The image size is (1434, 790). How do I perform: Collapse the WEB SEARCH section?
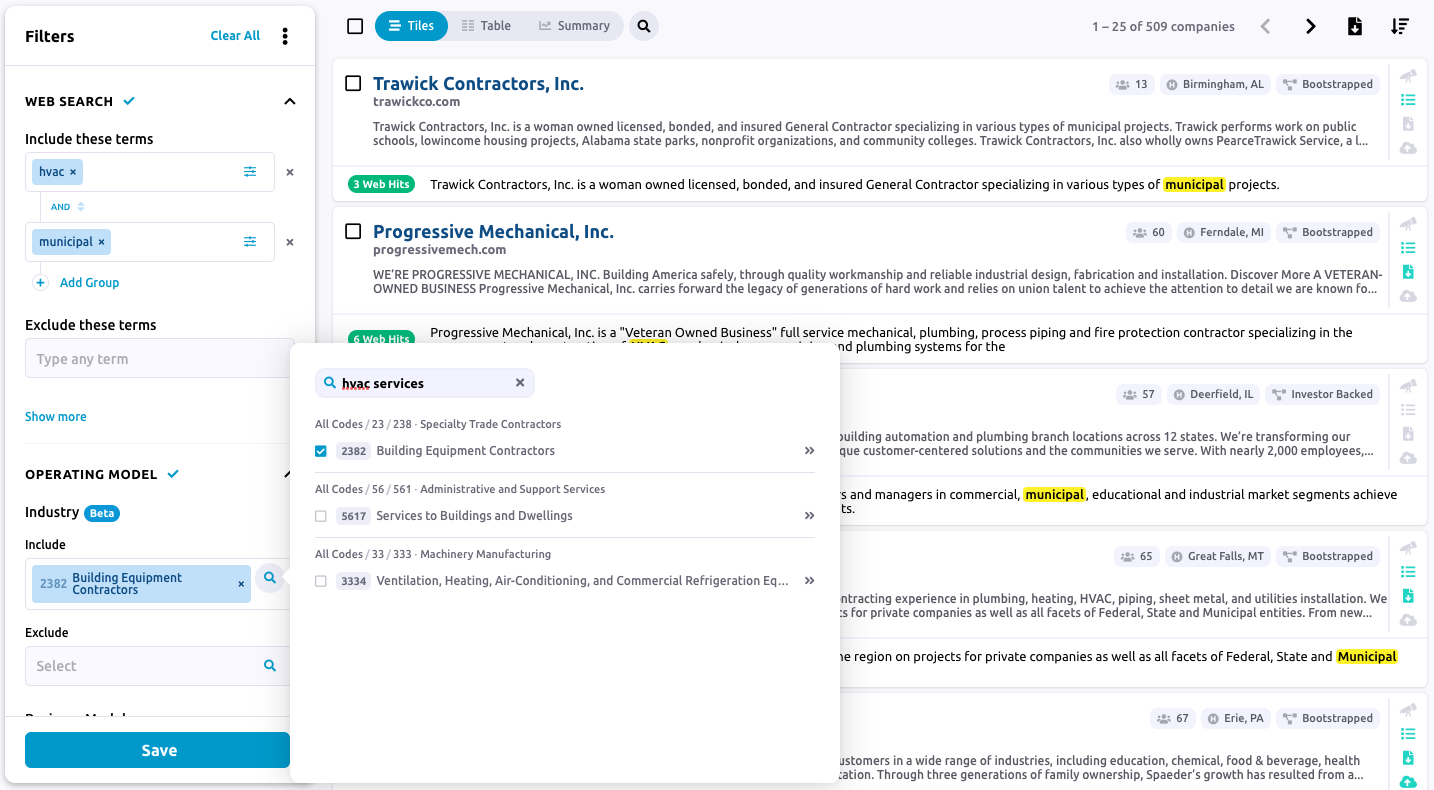(x=290, y=101)
